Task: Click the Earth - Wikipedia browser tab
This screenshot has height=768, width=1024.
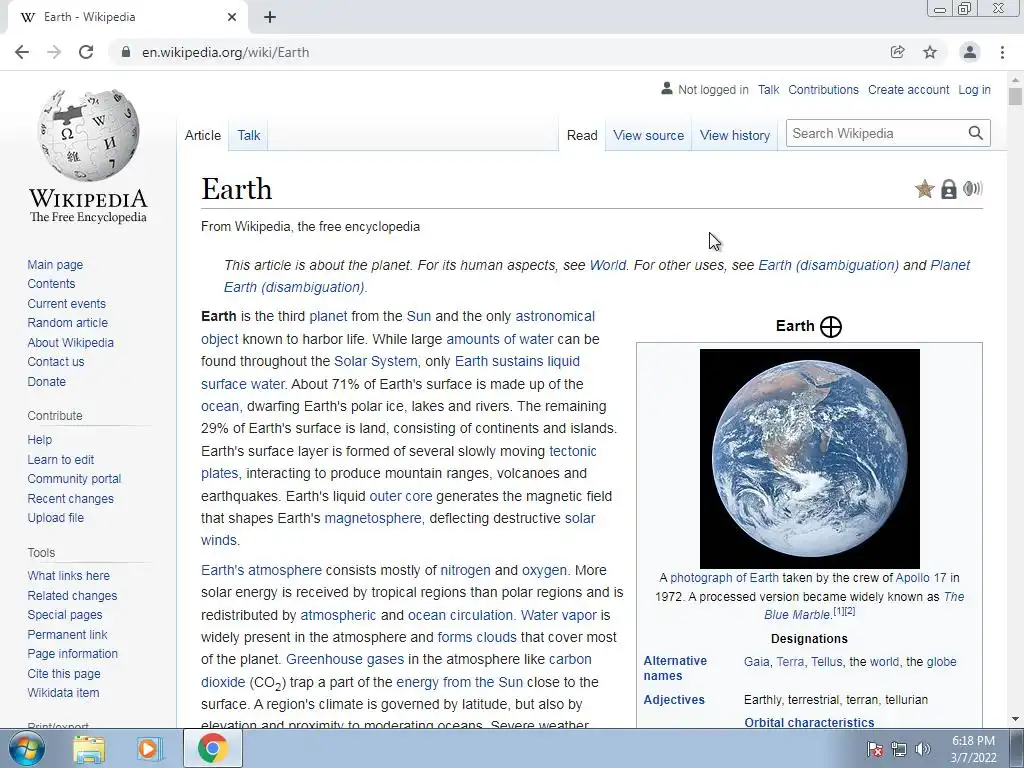Action: click(127, 18)
